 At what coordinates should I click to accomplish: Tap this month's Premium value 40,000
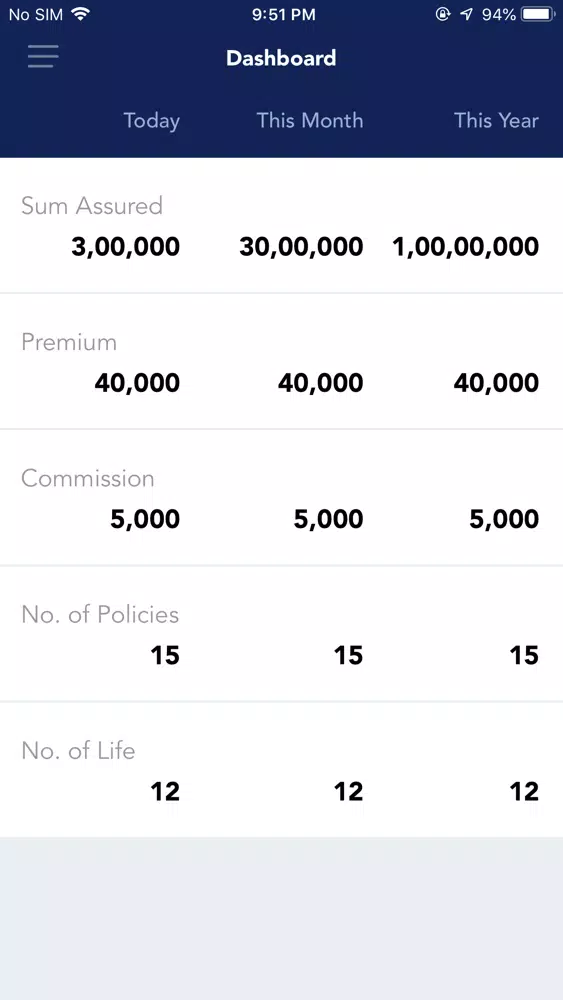tap(321, 383)
